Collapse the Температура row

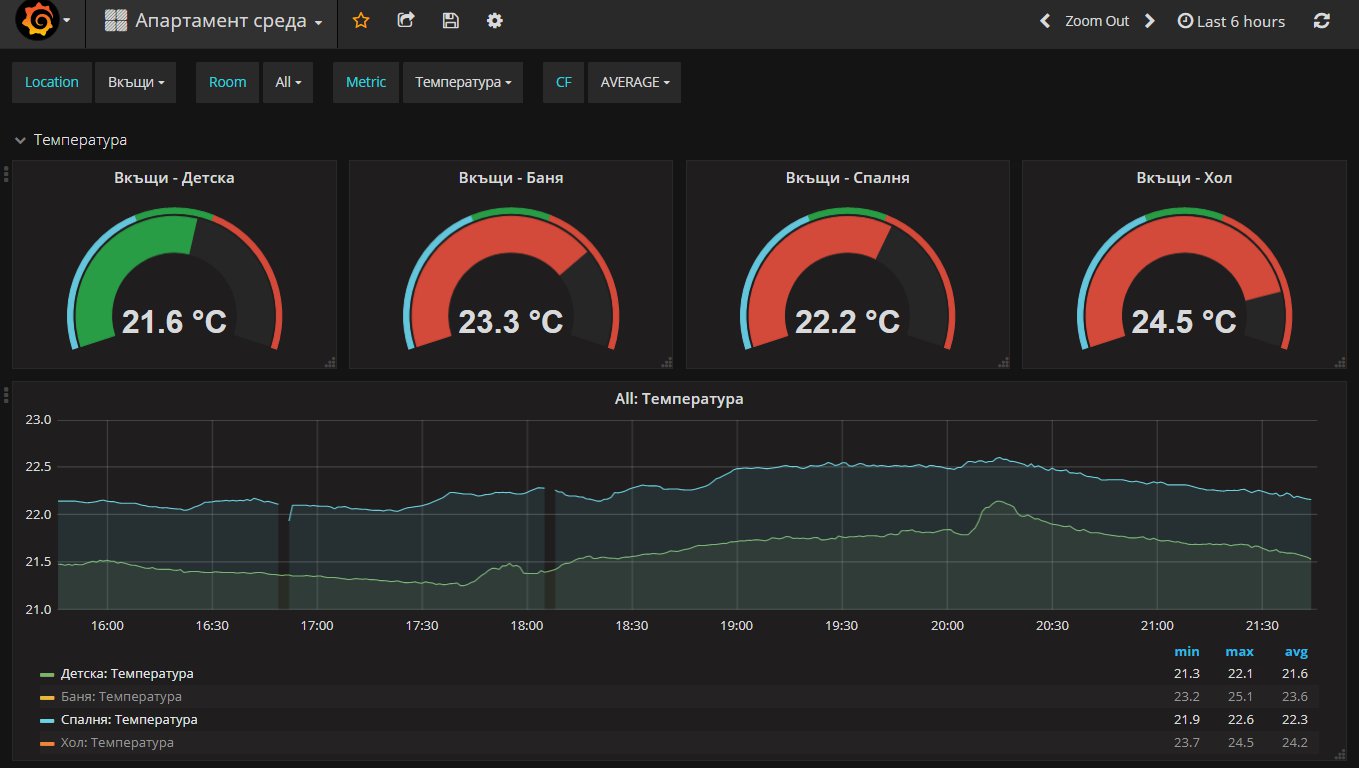(x=71, y=140)
